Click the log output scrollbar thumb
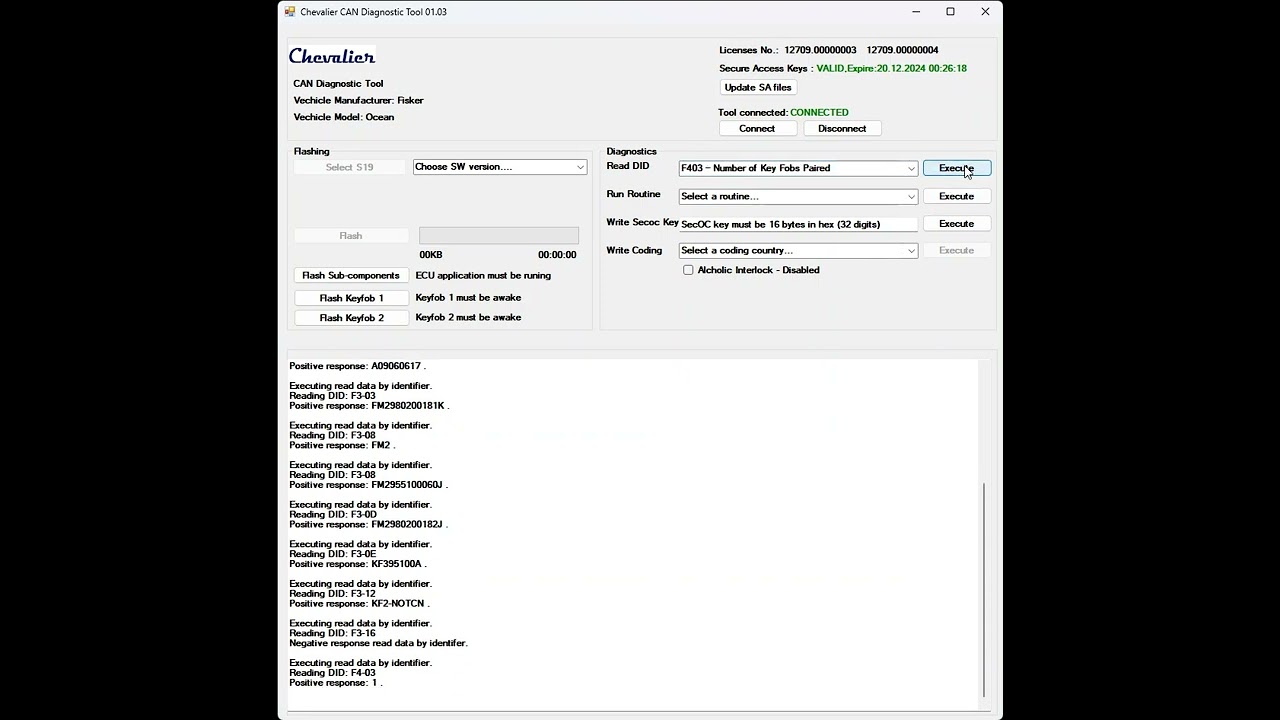 pyautogui.click(x=984, y=590)
